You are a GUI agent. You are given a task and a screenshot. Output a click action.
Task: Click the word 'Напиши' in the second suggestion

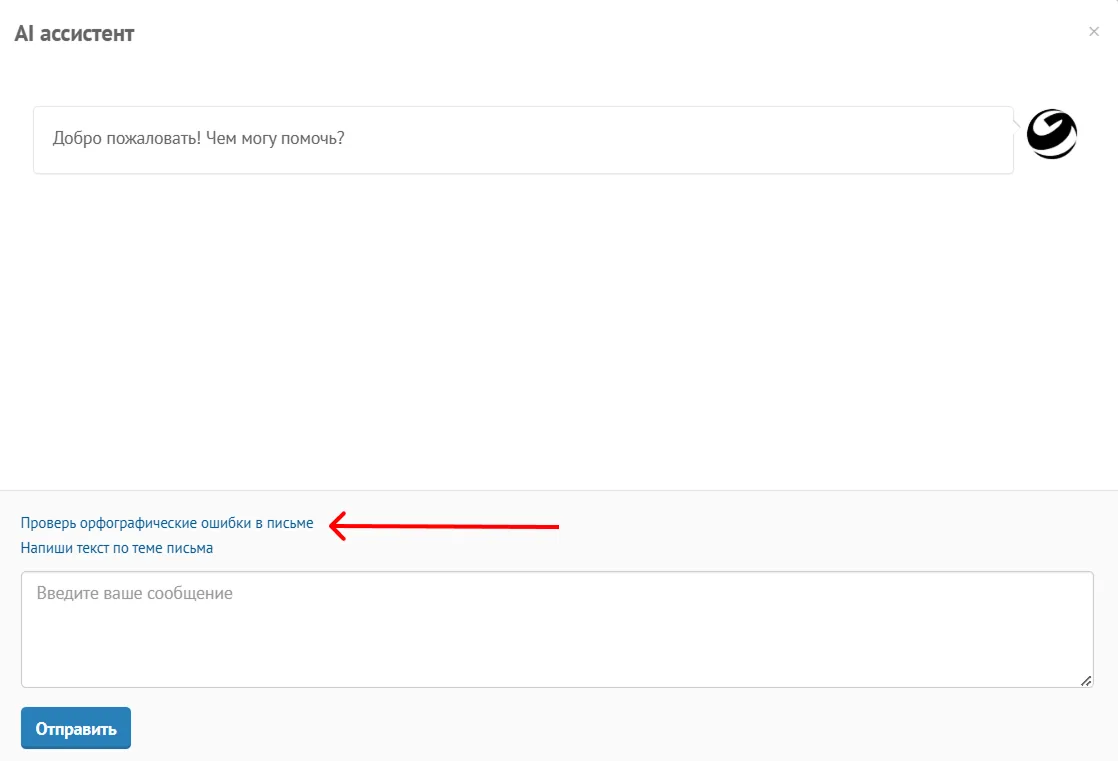(x=46, y=548)
